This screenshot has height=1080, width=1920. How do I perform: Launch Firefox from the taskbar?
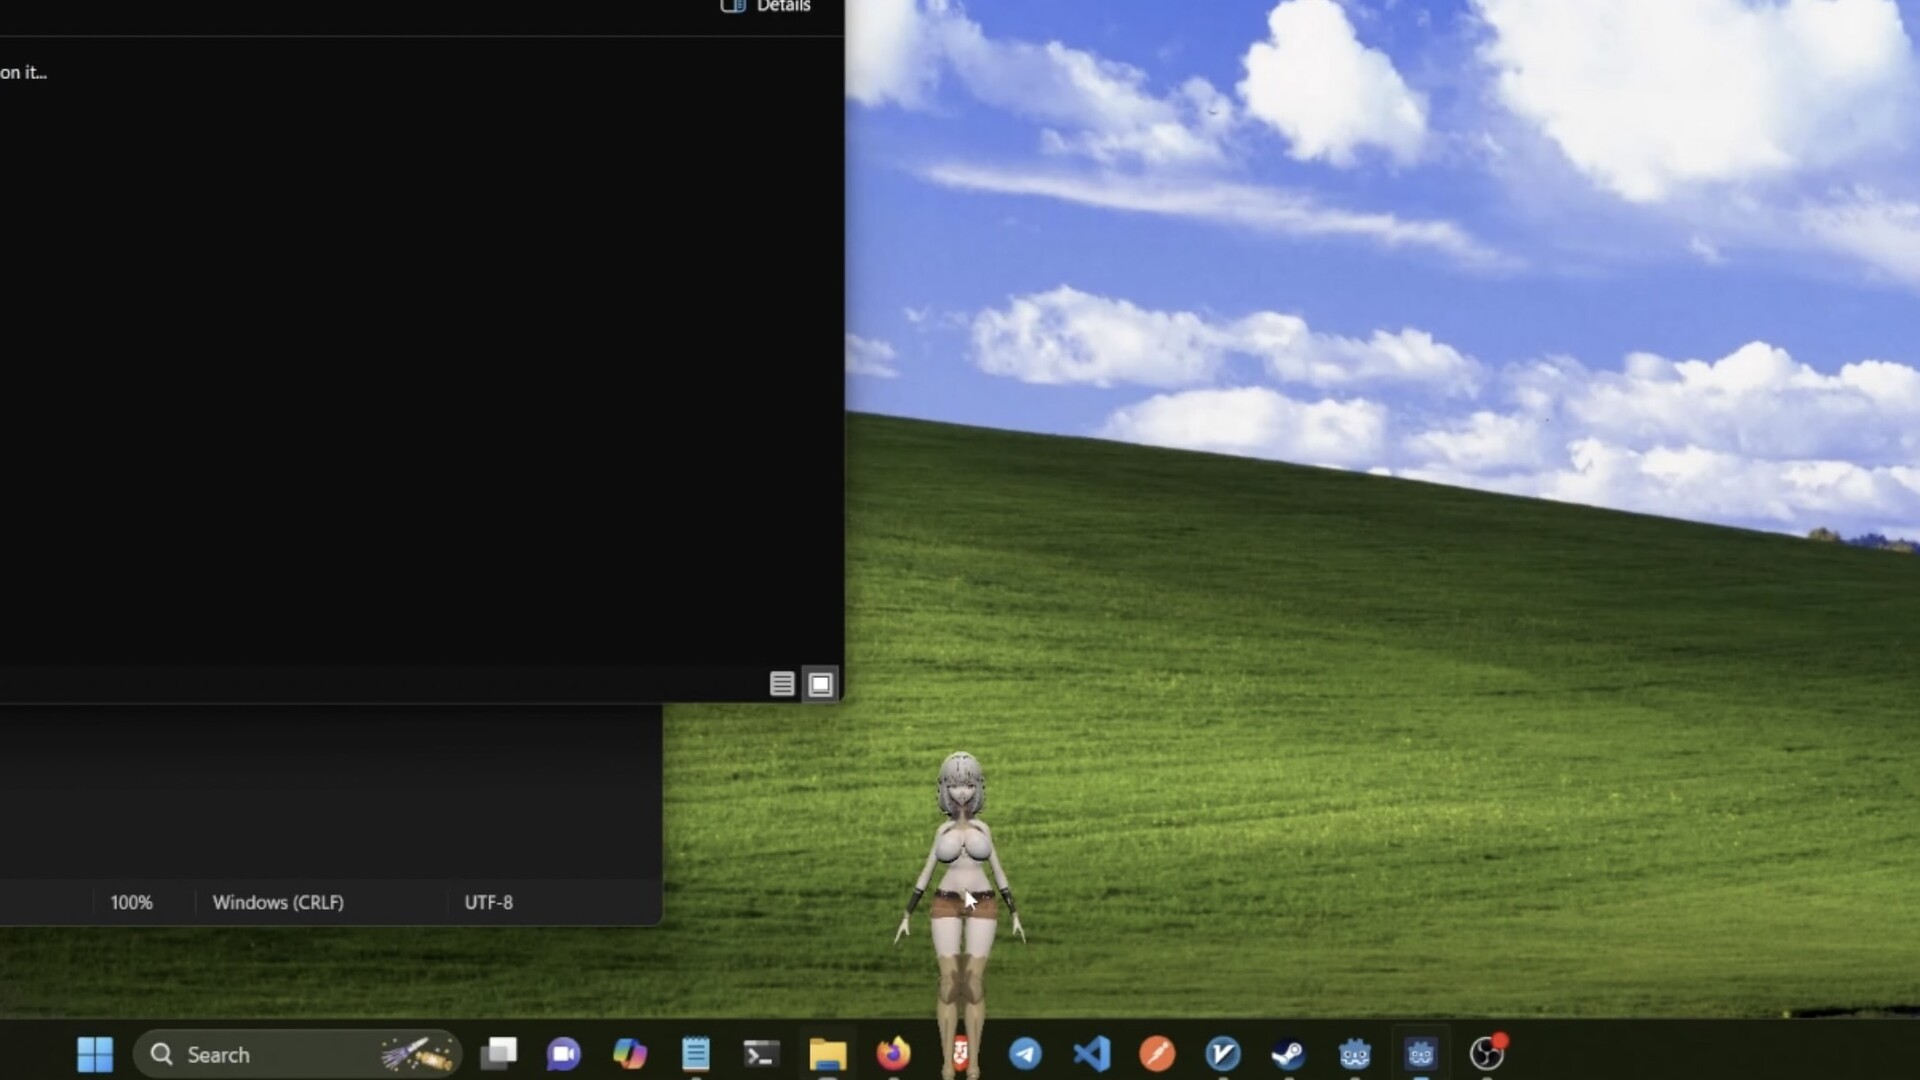pos(894,1054)
